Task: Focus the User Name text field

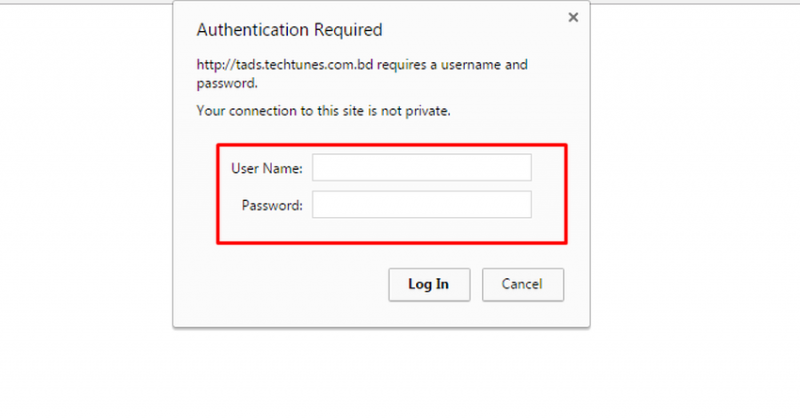Action: pos(421,168)
